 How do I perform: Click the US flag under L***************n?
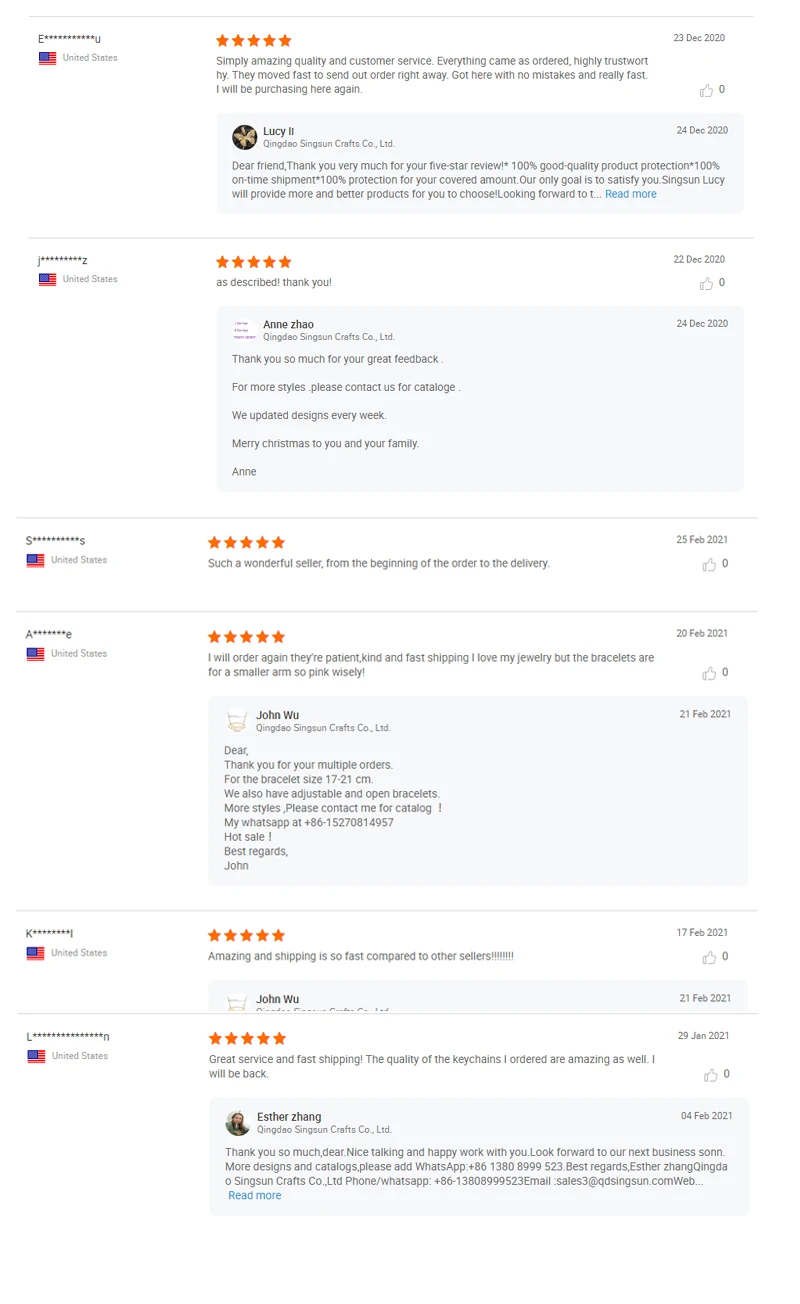36,1056
